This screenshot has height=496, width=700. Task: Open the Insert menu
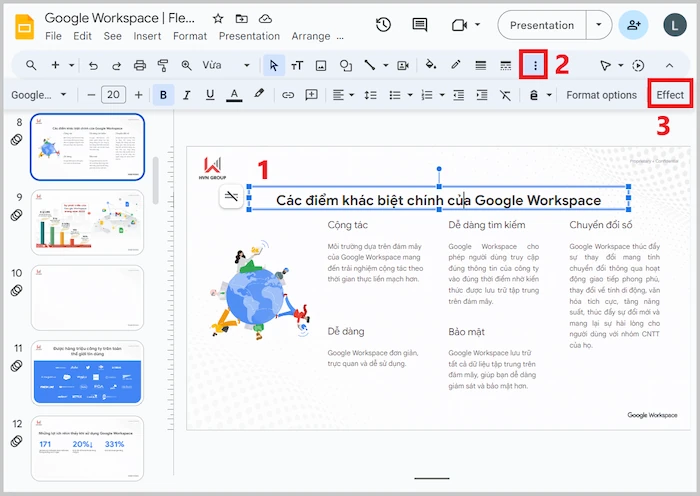147,36
